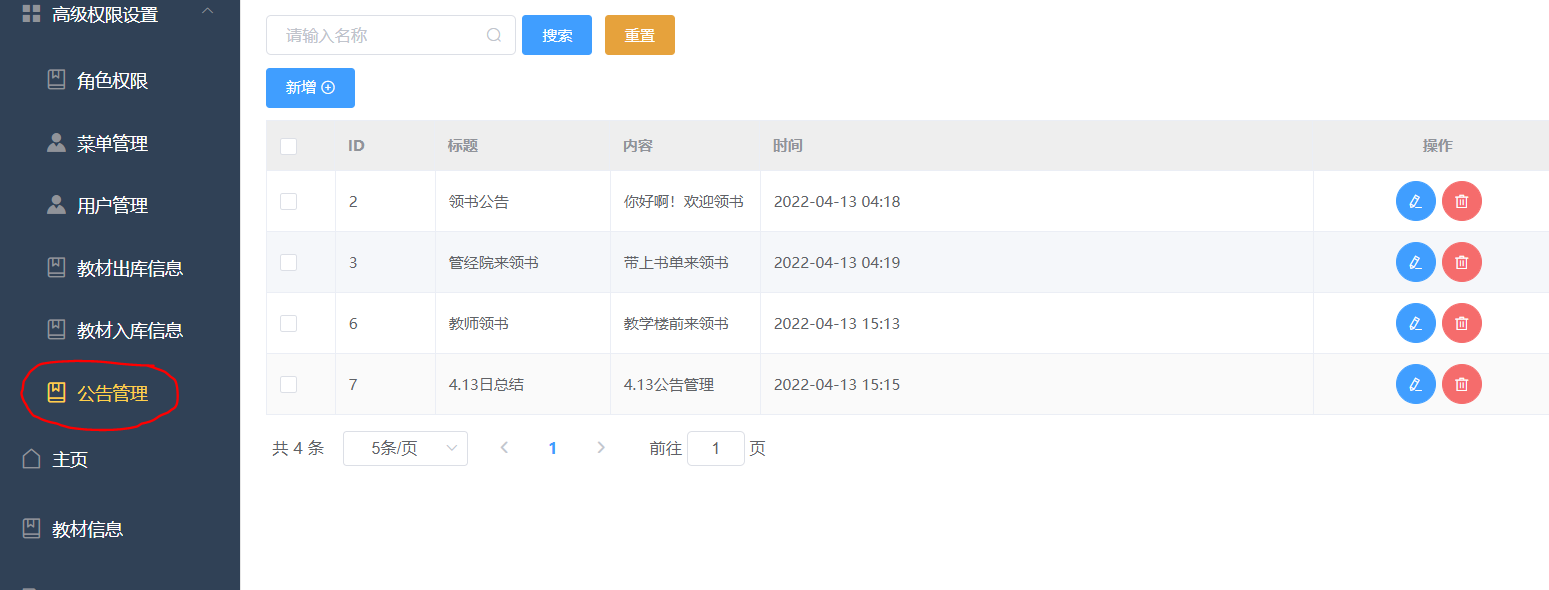Select the checkbox beside 4.13日总结
This screenshot has width=1549, height=590.
[288, 384]
